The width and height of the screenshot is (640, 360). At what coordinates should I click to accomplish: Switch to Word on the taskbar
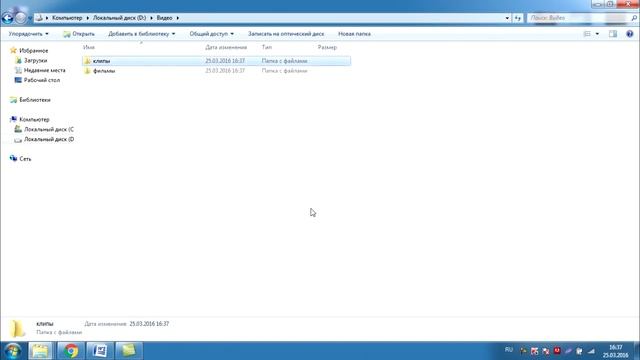pyautogui.click(x=100, y=351)
